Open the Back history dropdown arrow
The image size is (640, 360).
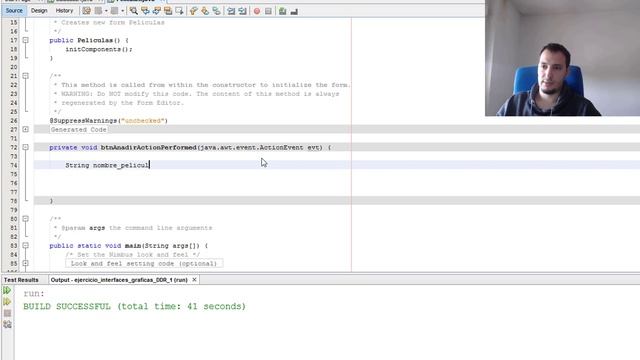click(x=106, y=11)
